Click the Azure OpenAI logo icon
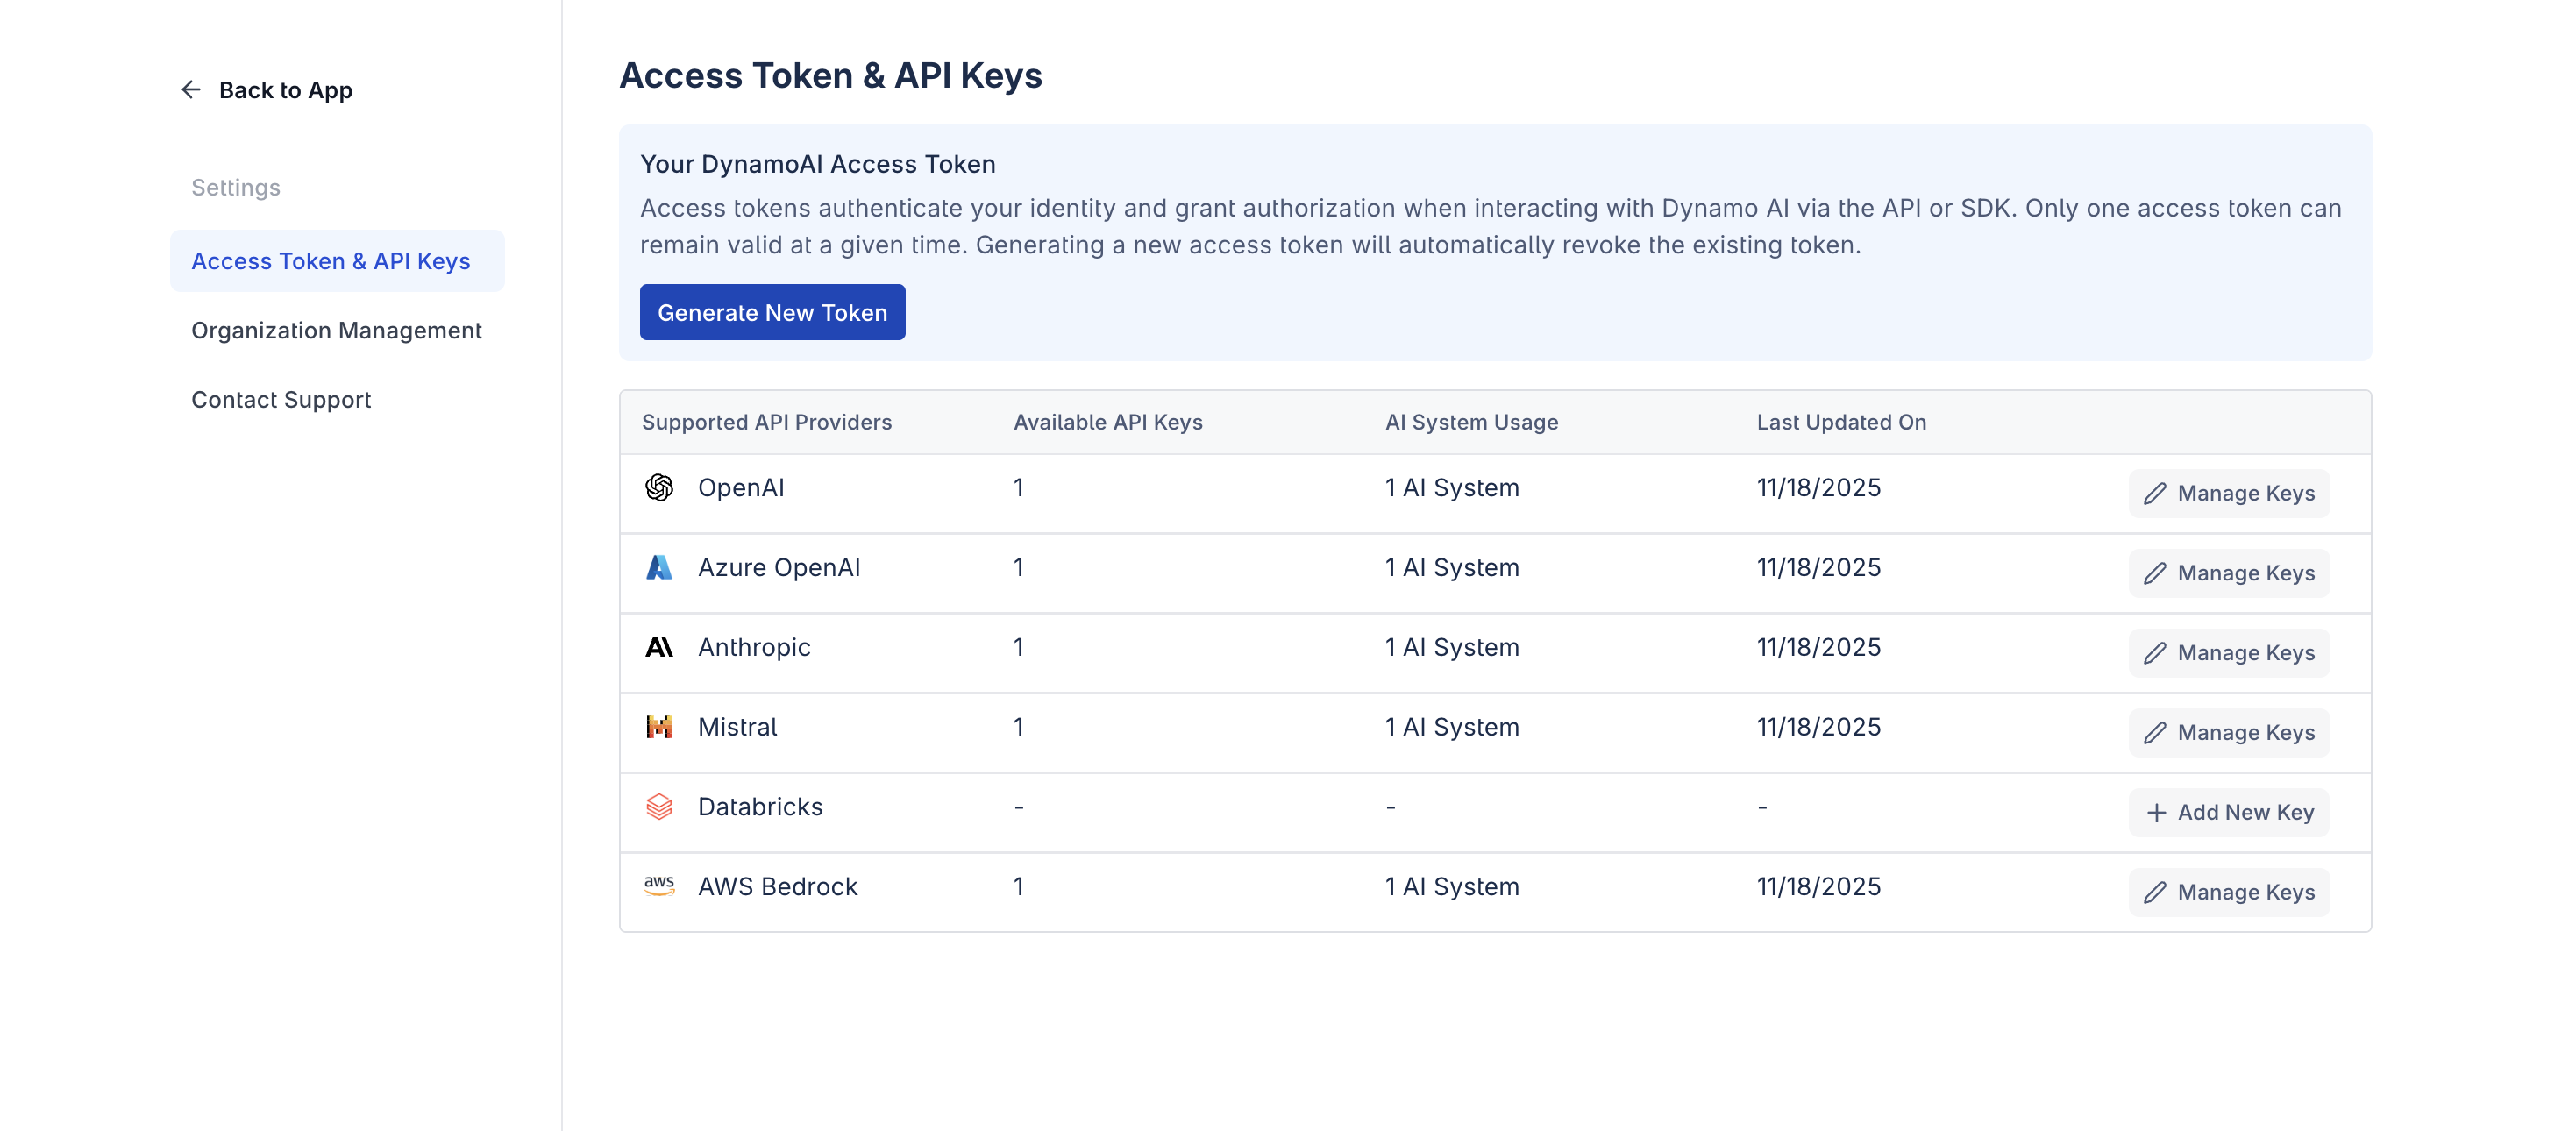This screenshot has width=2576, height=1131. [x=659, y=568]
